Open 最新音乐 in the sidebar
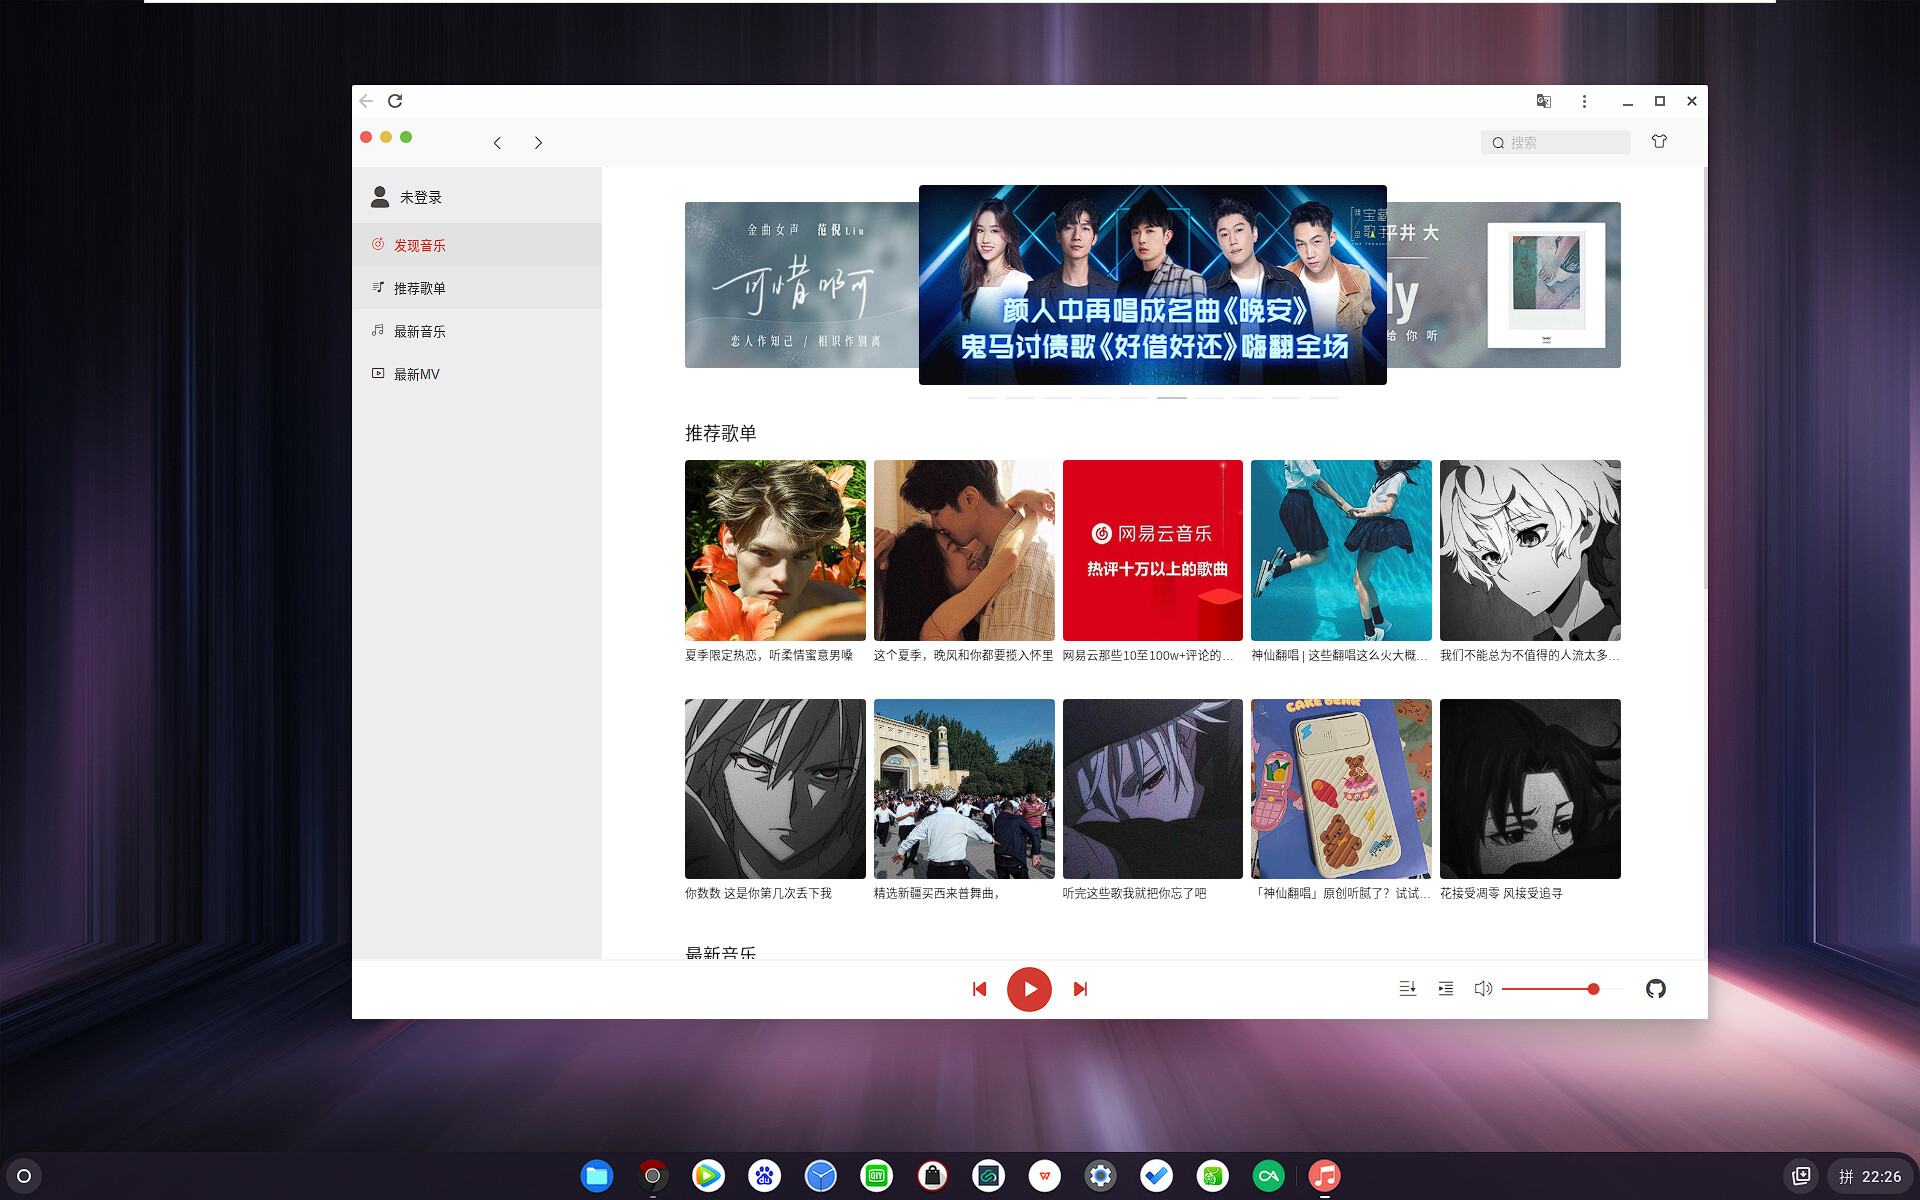1920x1200 pixels. click(419, 331)
